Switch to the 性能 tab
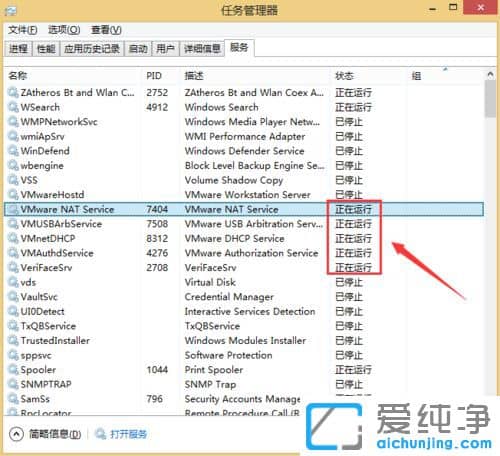The height and width of the screenshot is (456, 500). pyautogui.click(x=46, y=49)
